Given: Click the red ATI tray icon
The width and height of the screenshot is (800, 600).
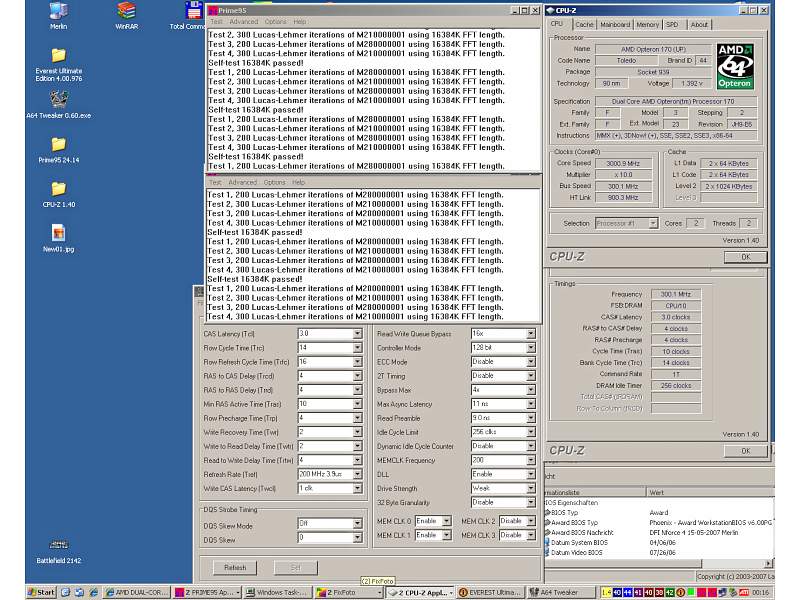Looking at the screenshot, I should coord(744,593).
